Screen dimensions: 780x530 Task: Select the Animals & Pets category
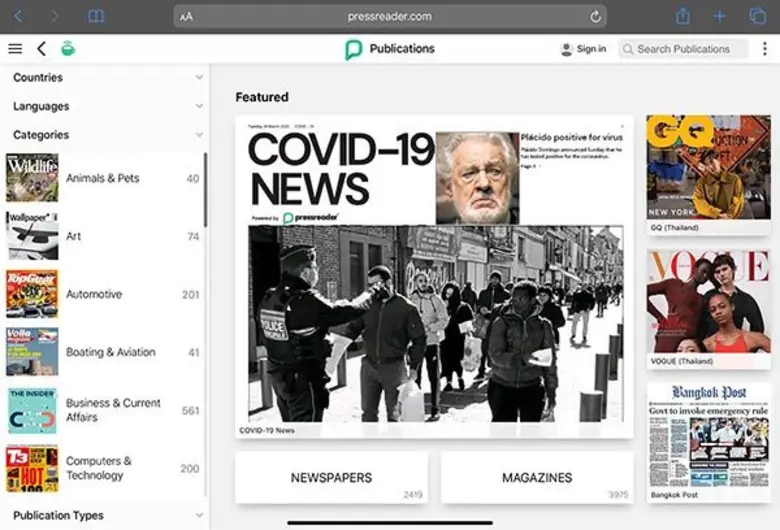pos(102,178)
